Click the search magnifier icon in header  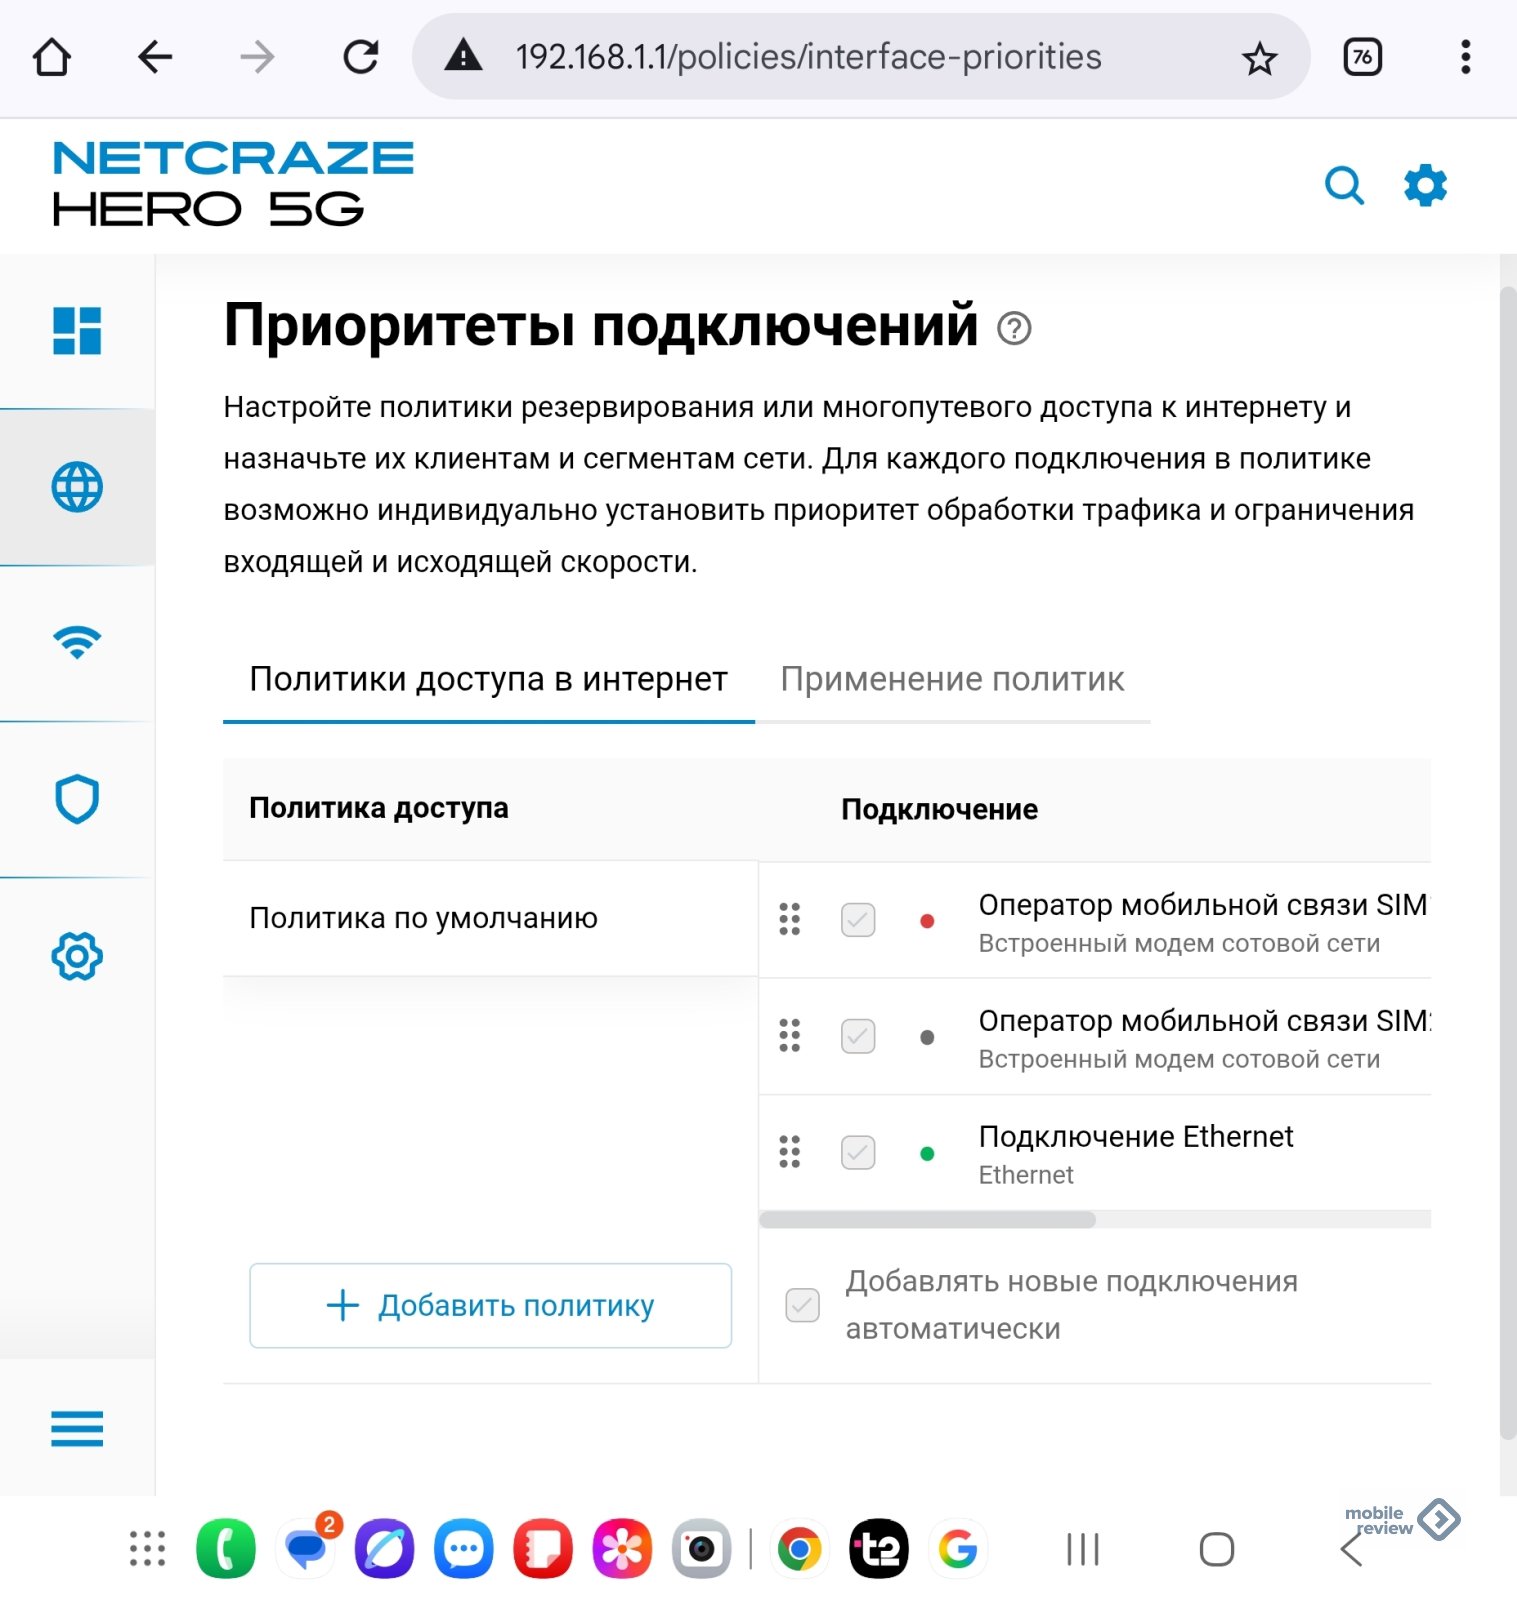coord(1343,186)
